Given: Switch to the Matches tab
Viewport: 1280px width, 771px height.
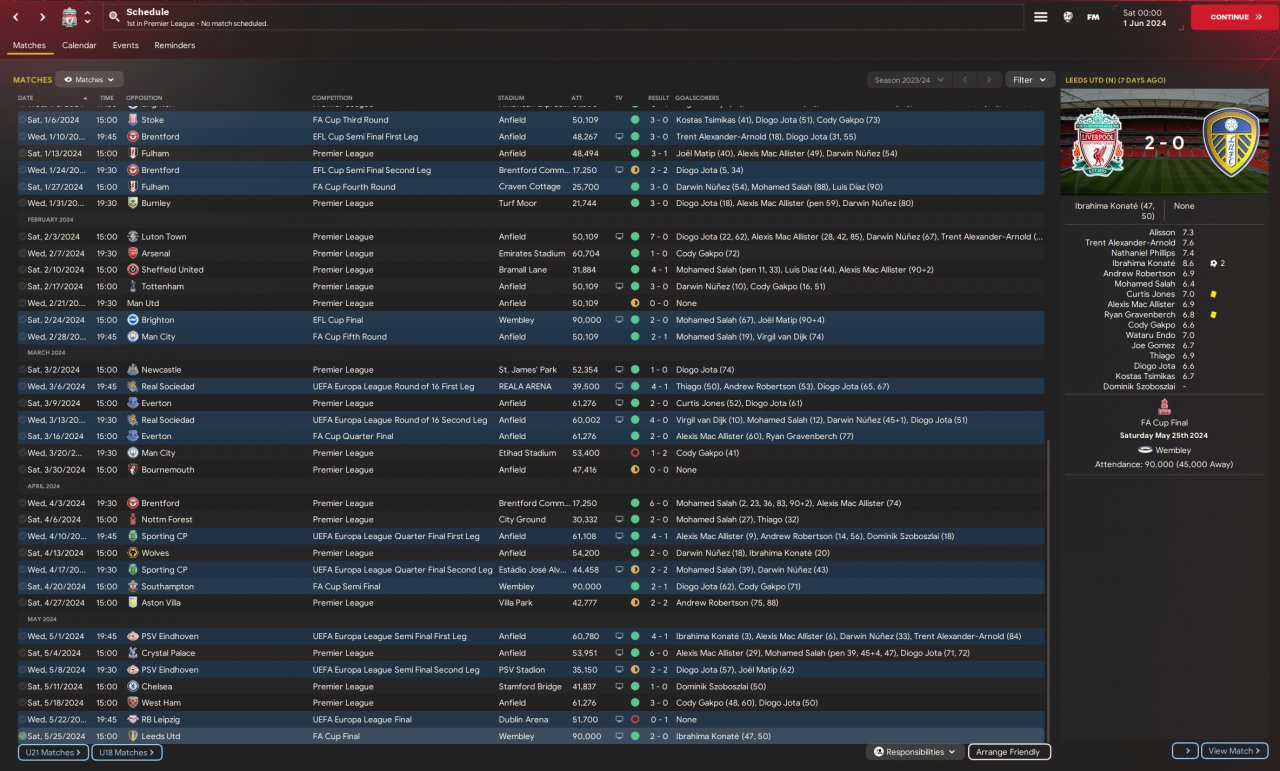Looking at the screenshot, I should tap(29, 45).
